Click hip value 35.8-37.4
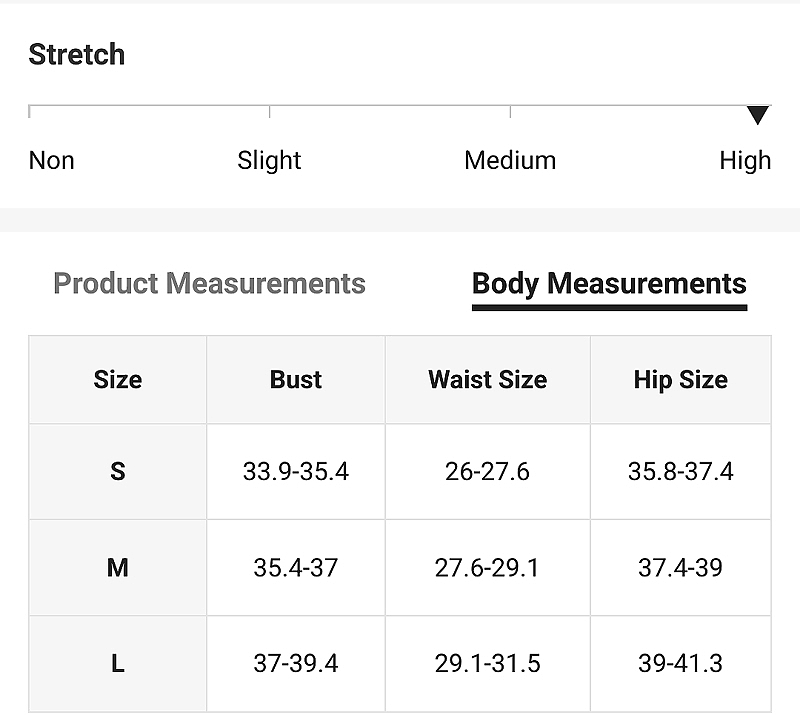Screen dimensions: 800x715 (681, 471)
